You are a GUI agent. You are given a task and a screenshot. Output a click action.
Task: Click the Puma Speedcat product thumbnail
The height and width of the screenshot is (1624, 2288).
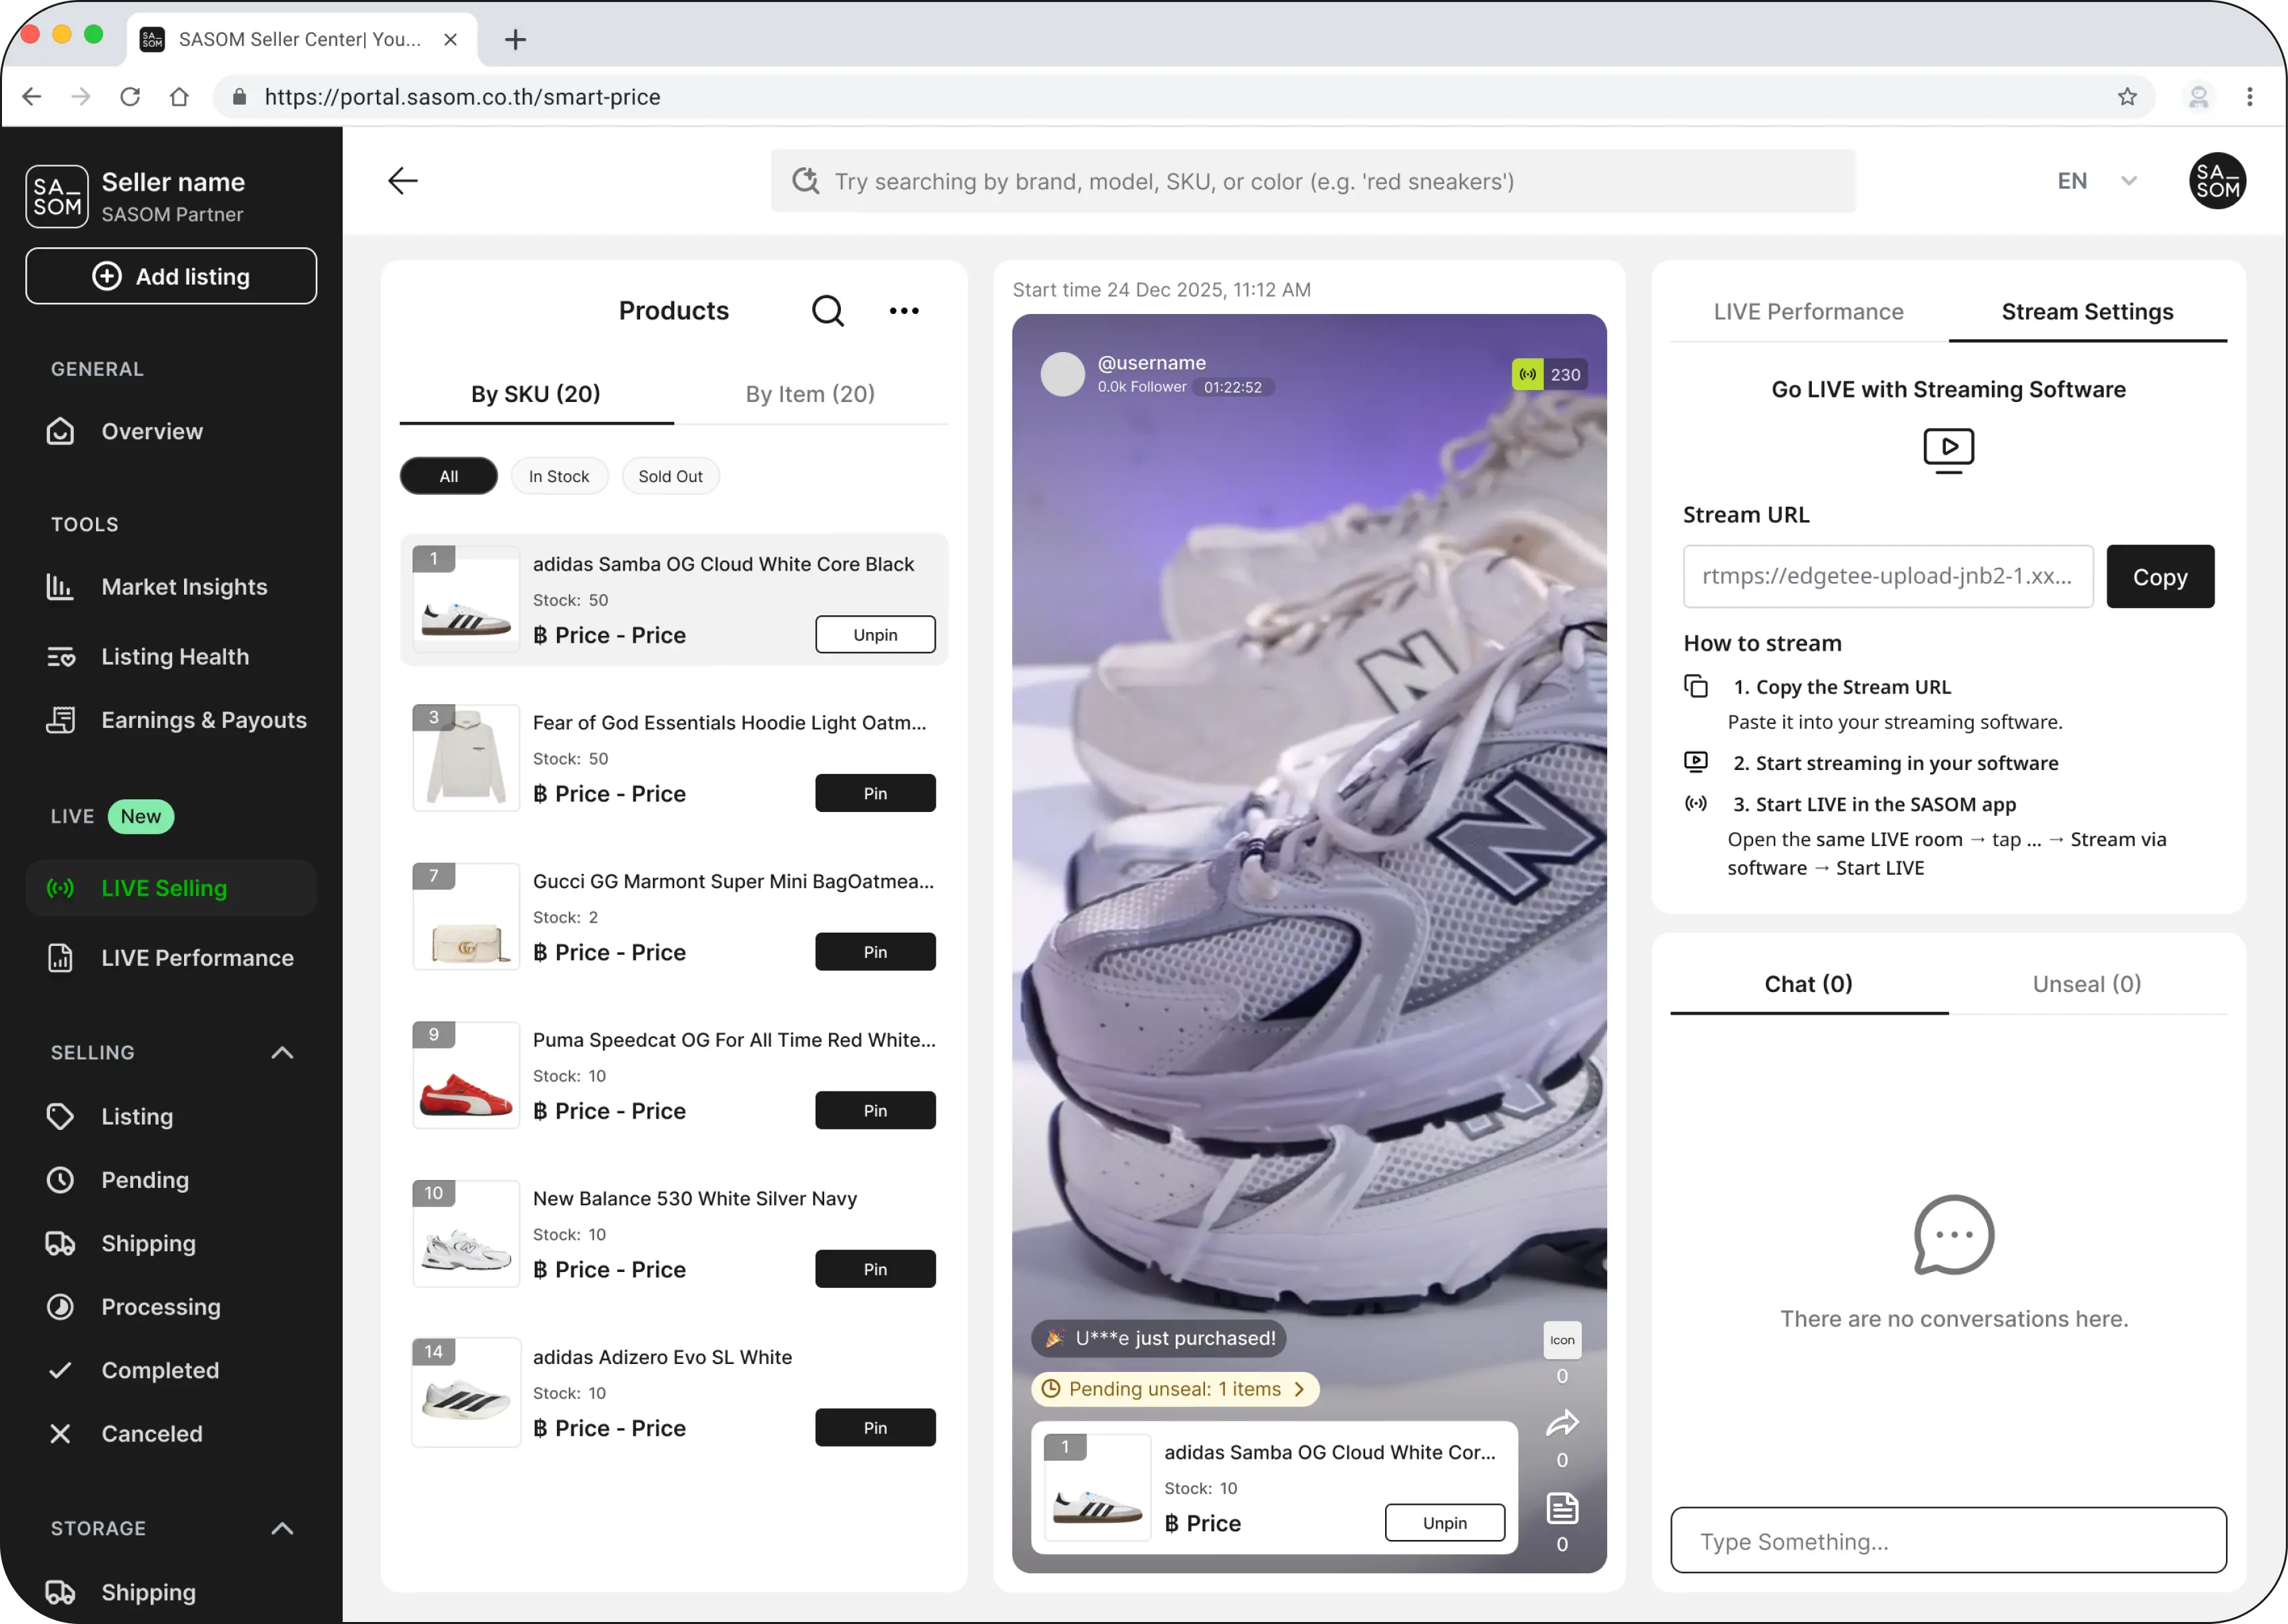coord(466,1075)
